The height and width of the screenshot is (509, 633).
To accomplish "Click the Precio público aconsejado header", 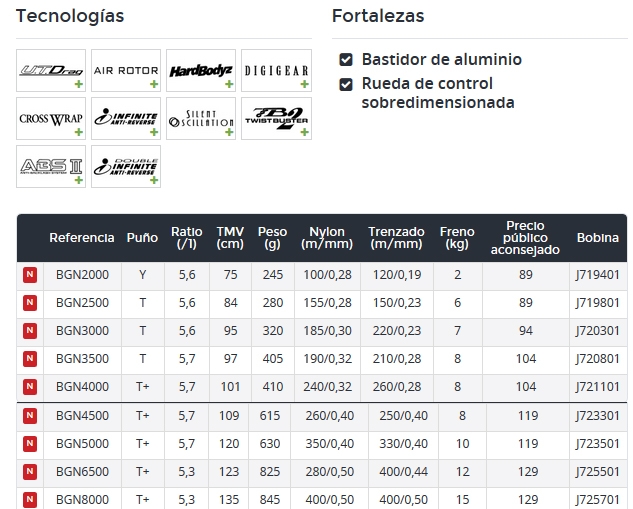I will point(525,238).
